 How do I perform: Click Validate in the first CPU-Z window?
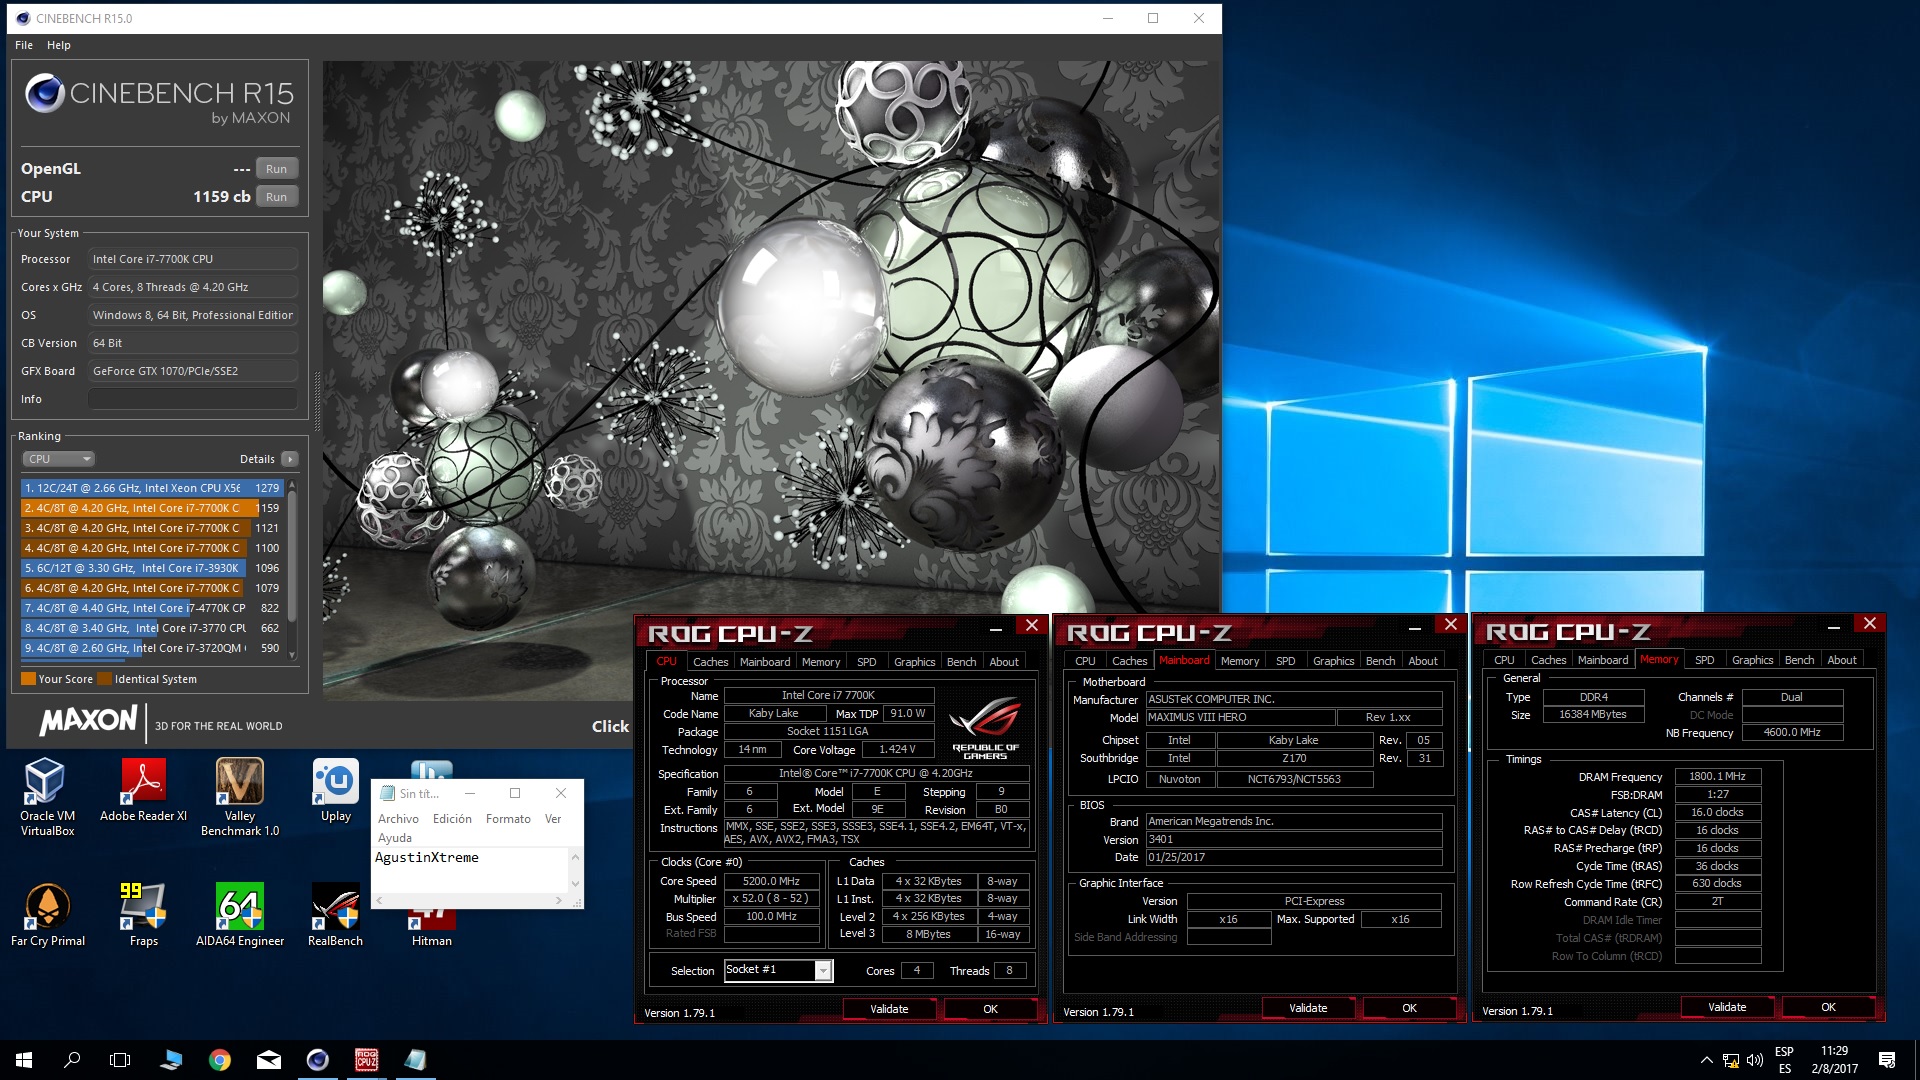tap(889, 1009)
